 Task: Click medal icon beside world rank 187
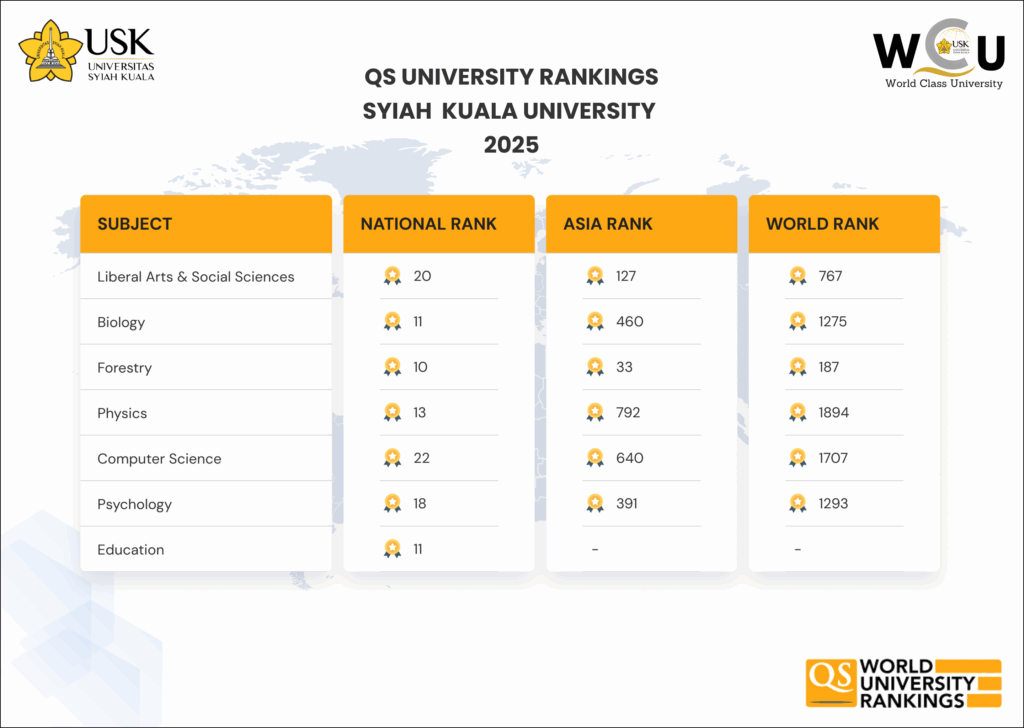click(797, 367)
